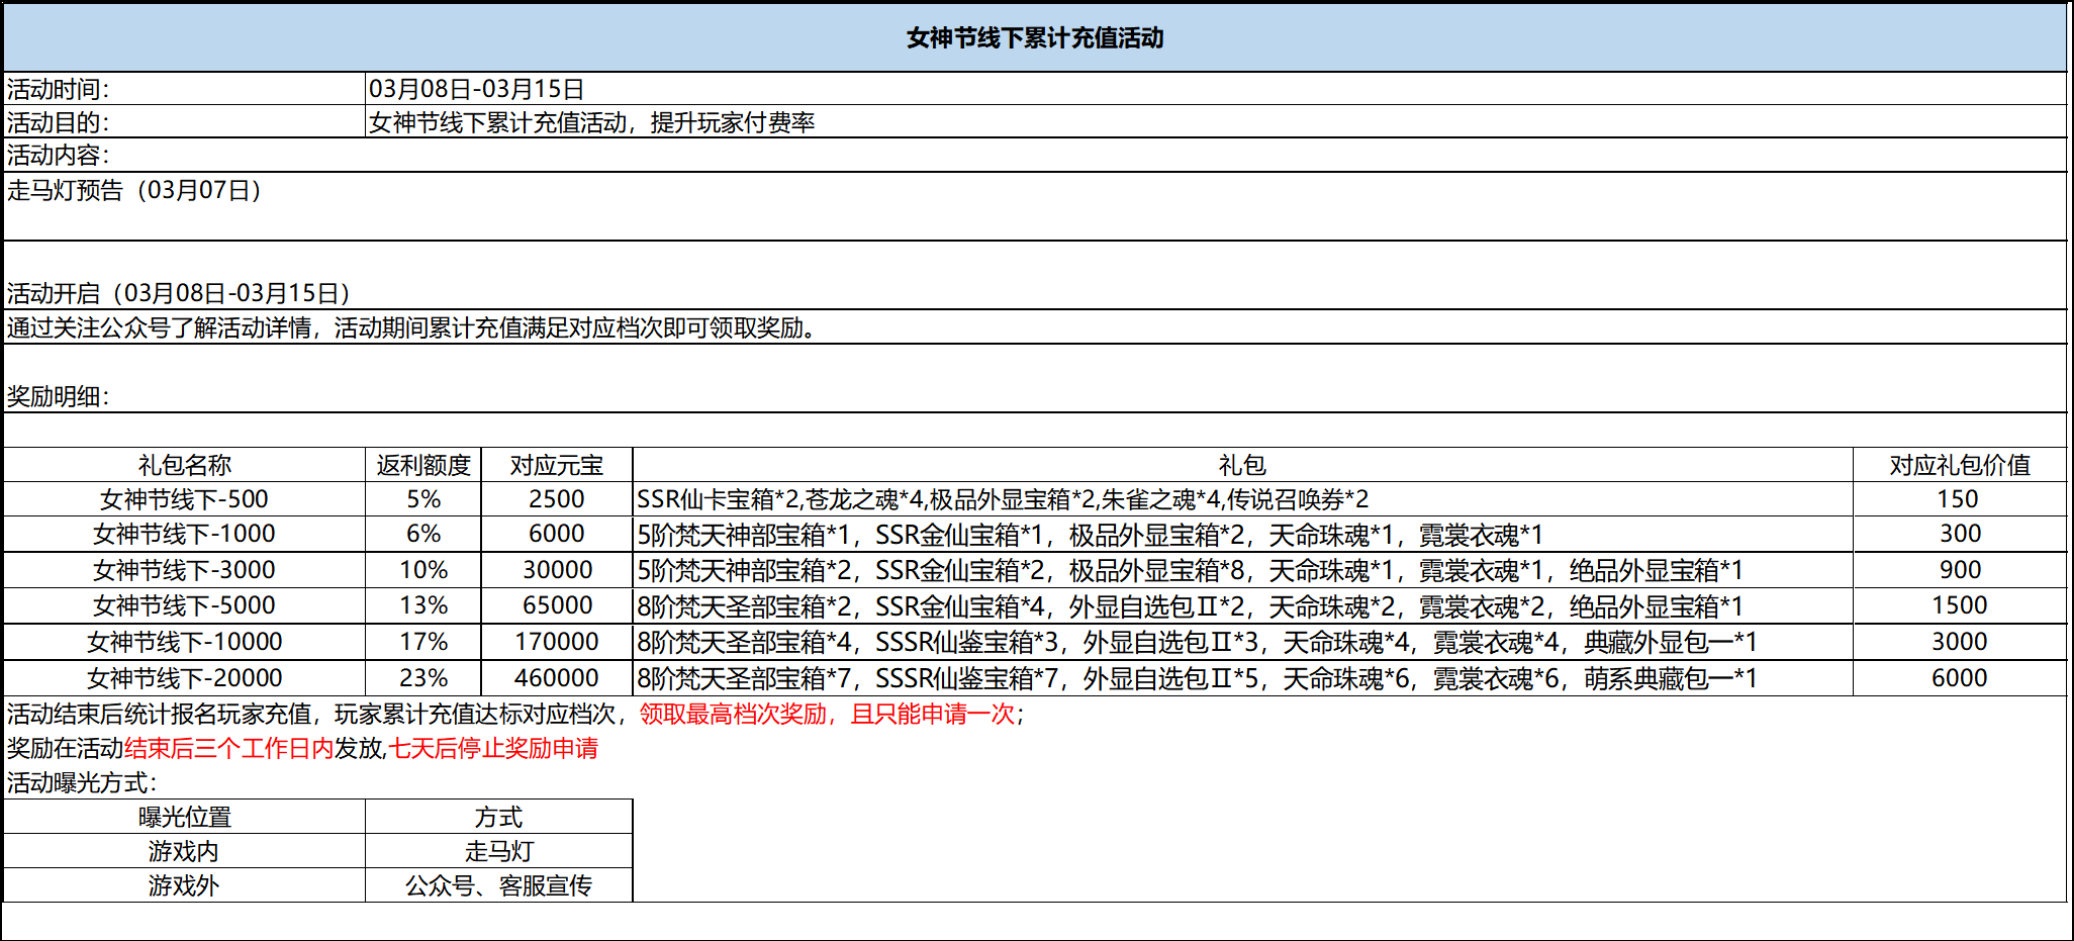Click the 礼包 column header
Viewport: 2074px width, 941px height.
click(x=1243, y=465)
